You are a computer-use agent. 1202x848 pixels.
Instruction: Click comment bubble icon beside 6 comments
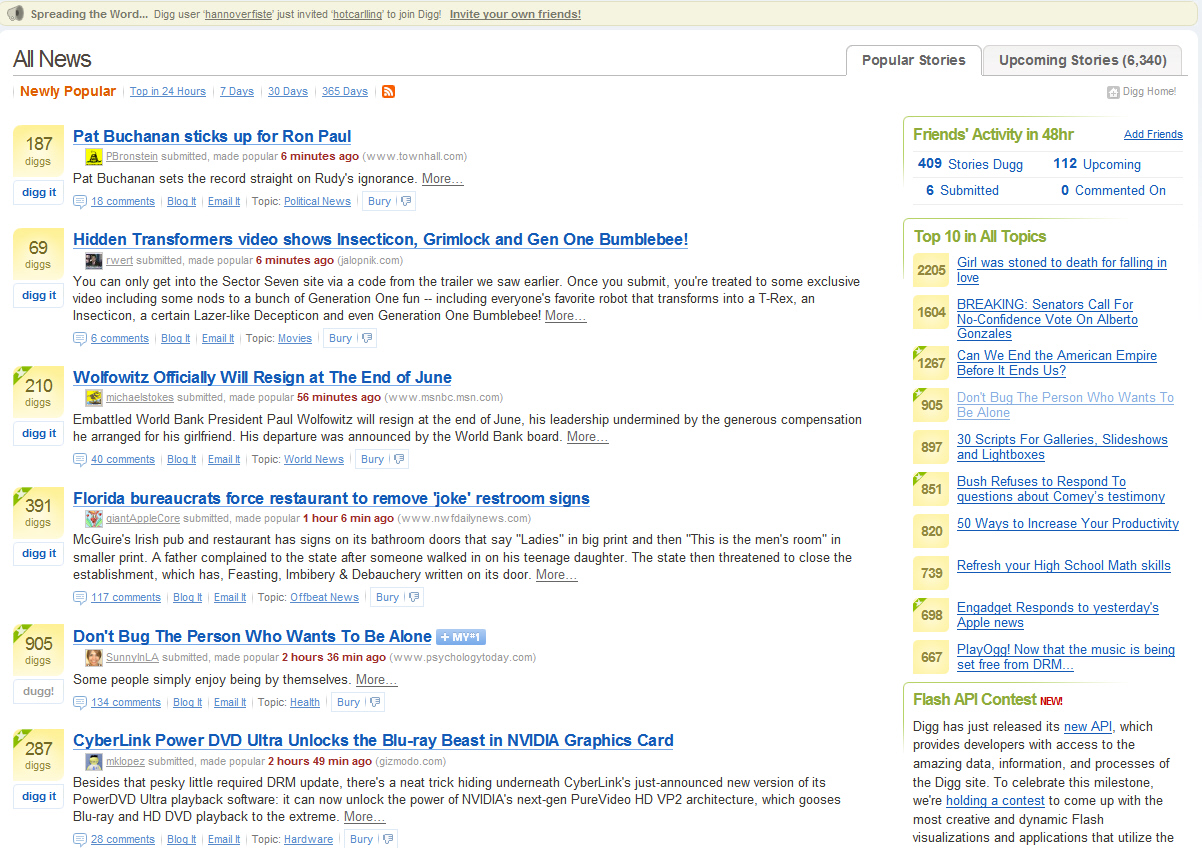pyautogui.click(x=80, y=339)
